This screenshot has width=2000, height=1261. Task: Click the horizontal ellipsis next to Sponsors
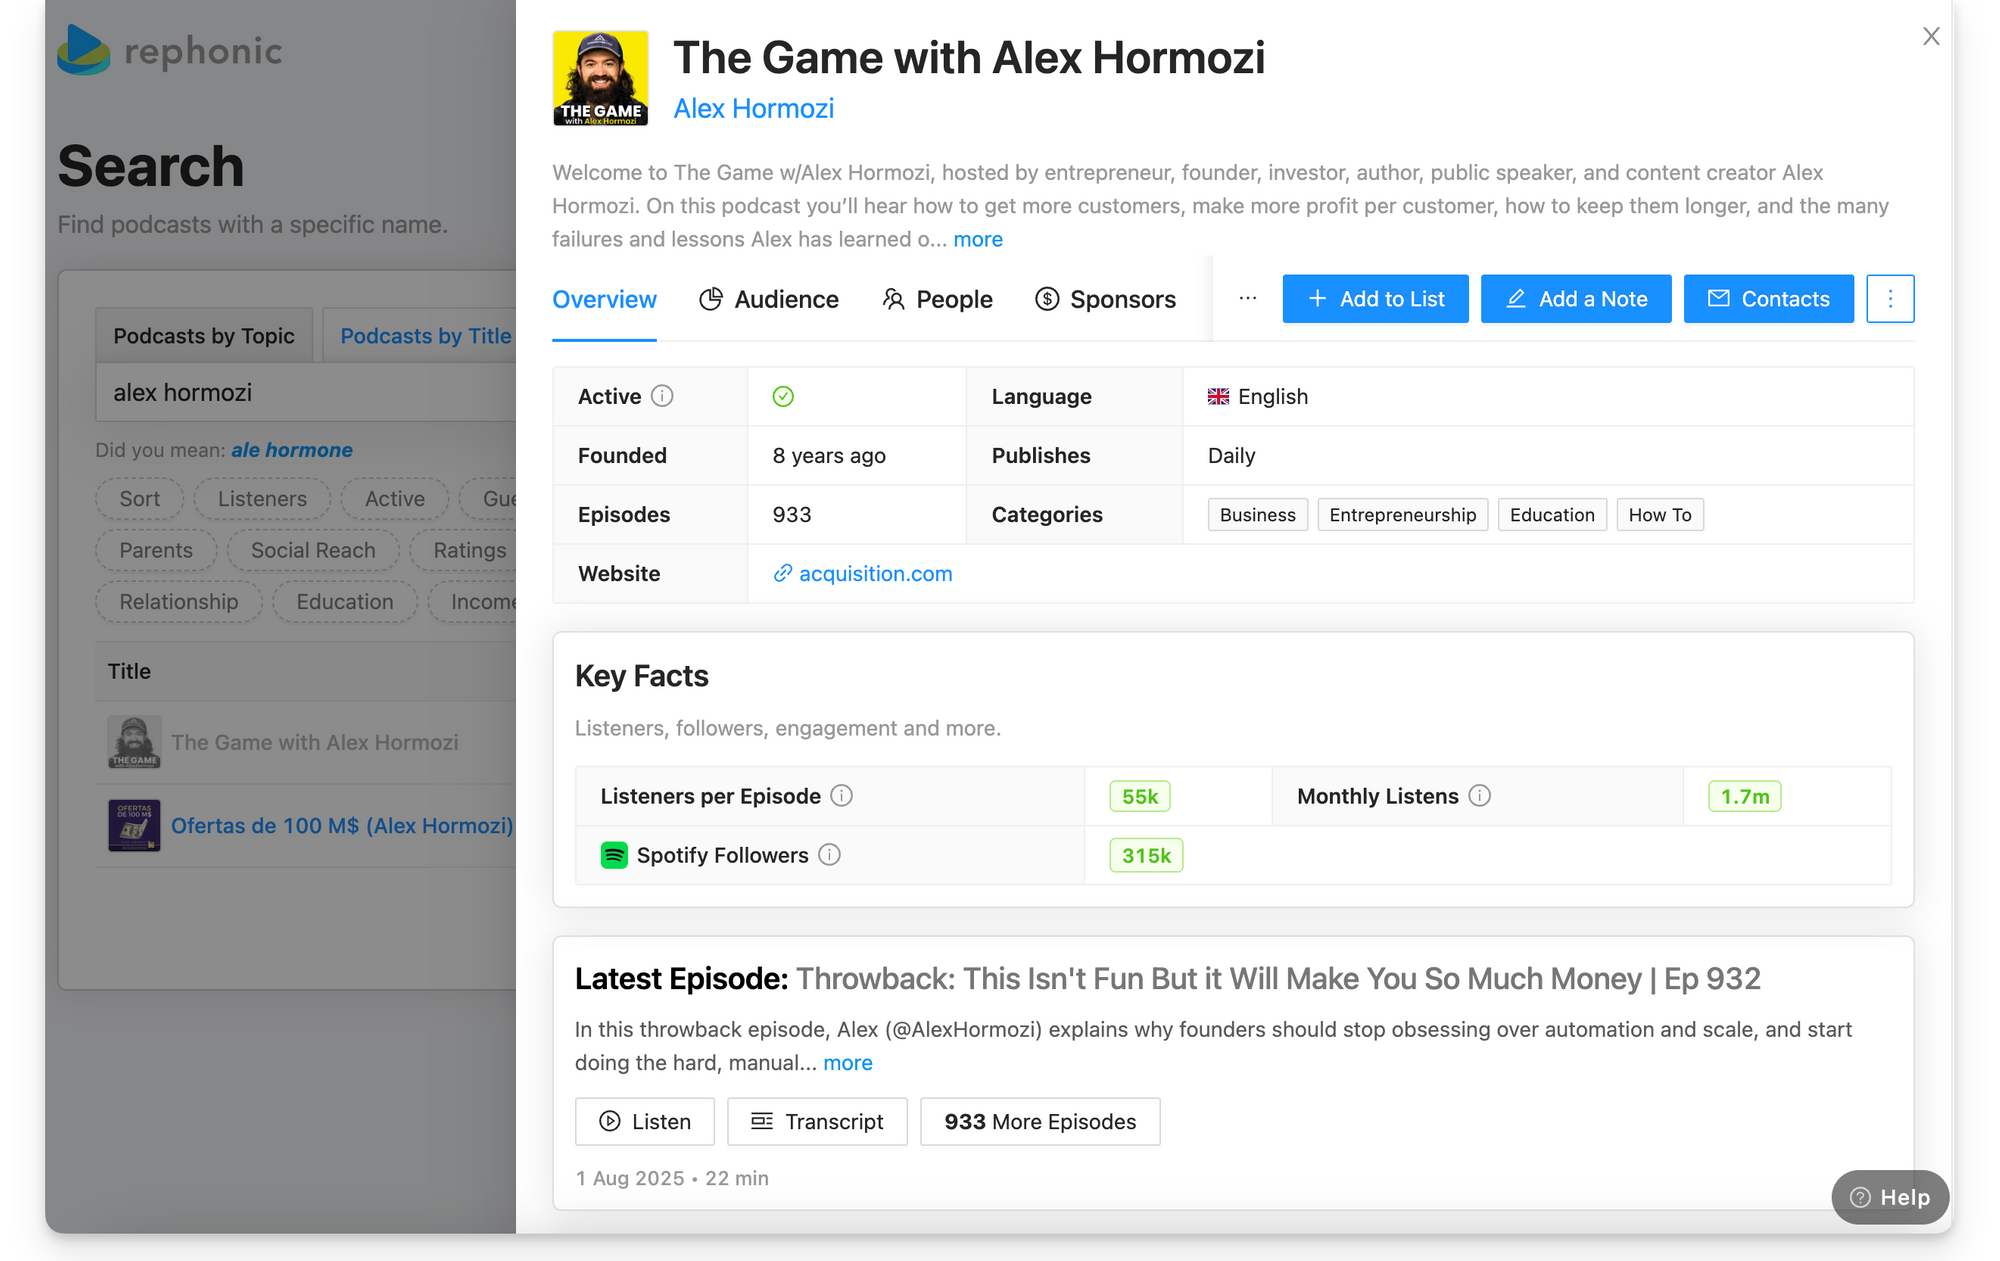point(1247,298)
